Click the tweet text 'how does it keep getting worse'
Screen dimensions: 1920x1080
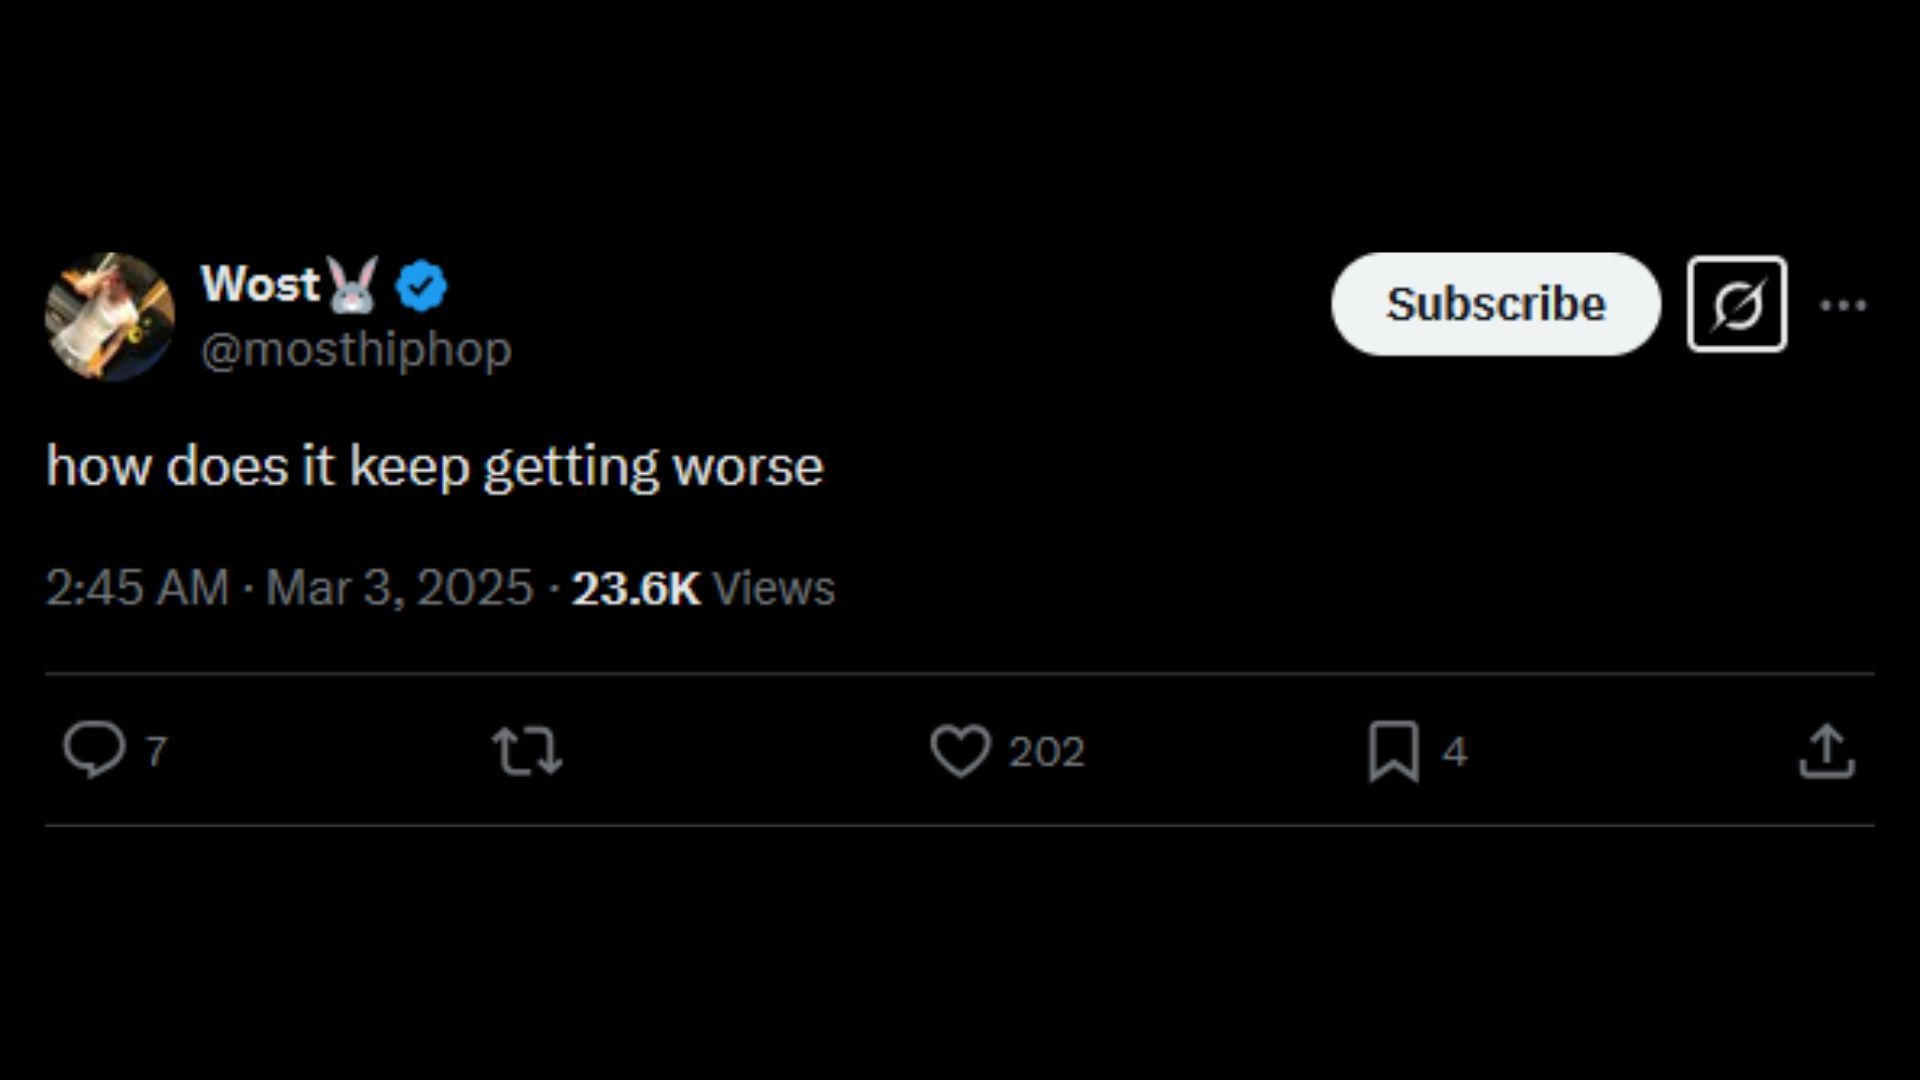point(435,467)
